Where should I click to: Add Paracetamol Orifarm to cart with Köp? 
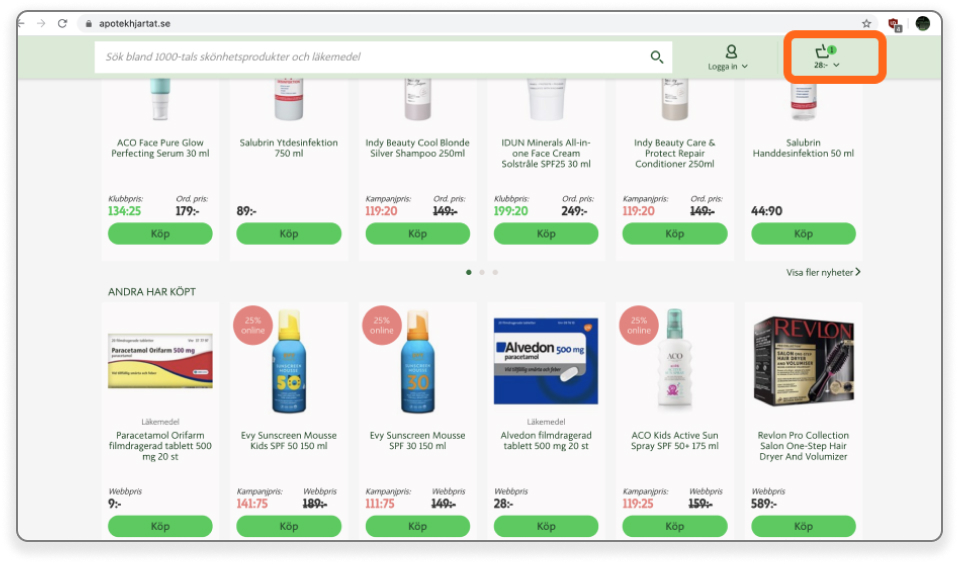(160, 526)
